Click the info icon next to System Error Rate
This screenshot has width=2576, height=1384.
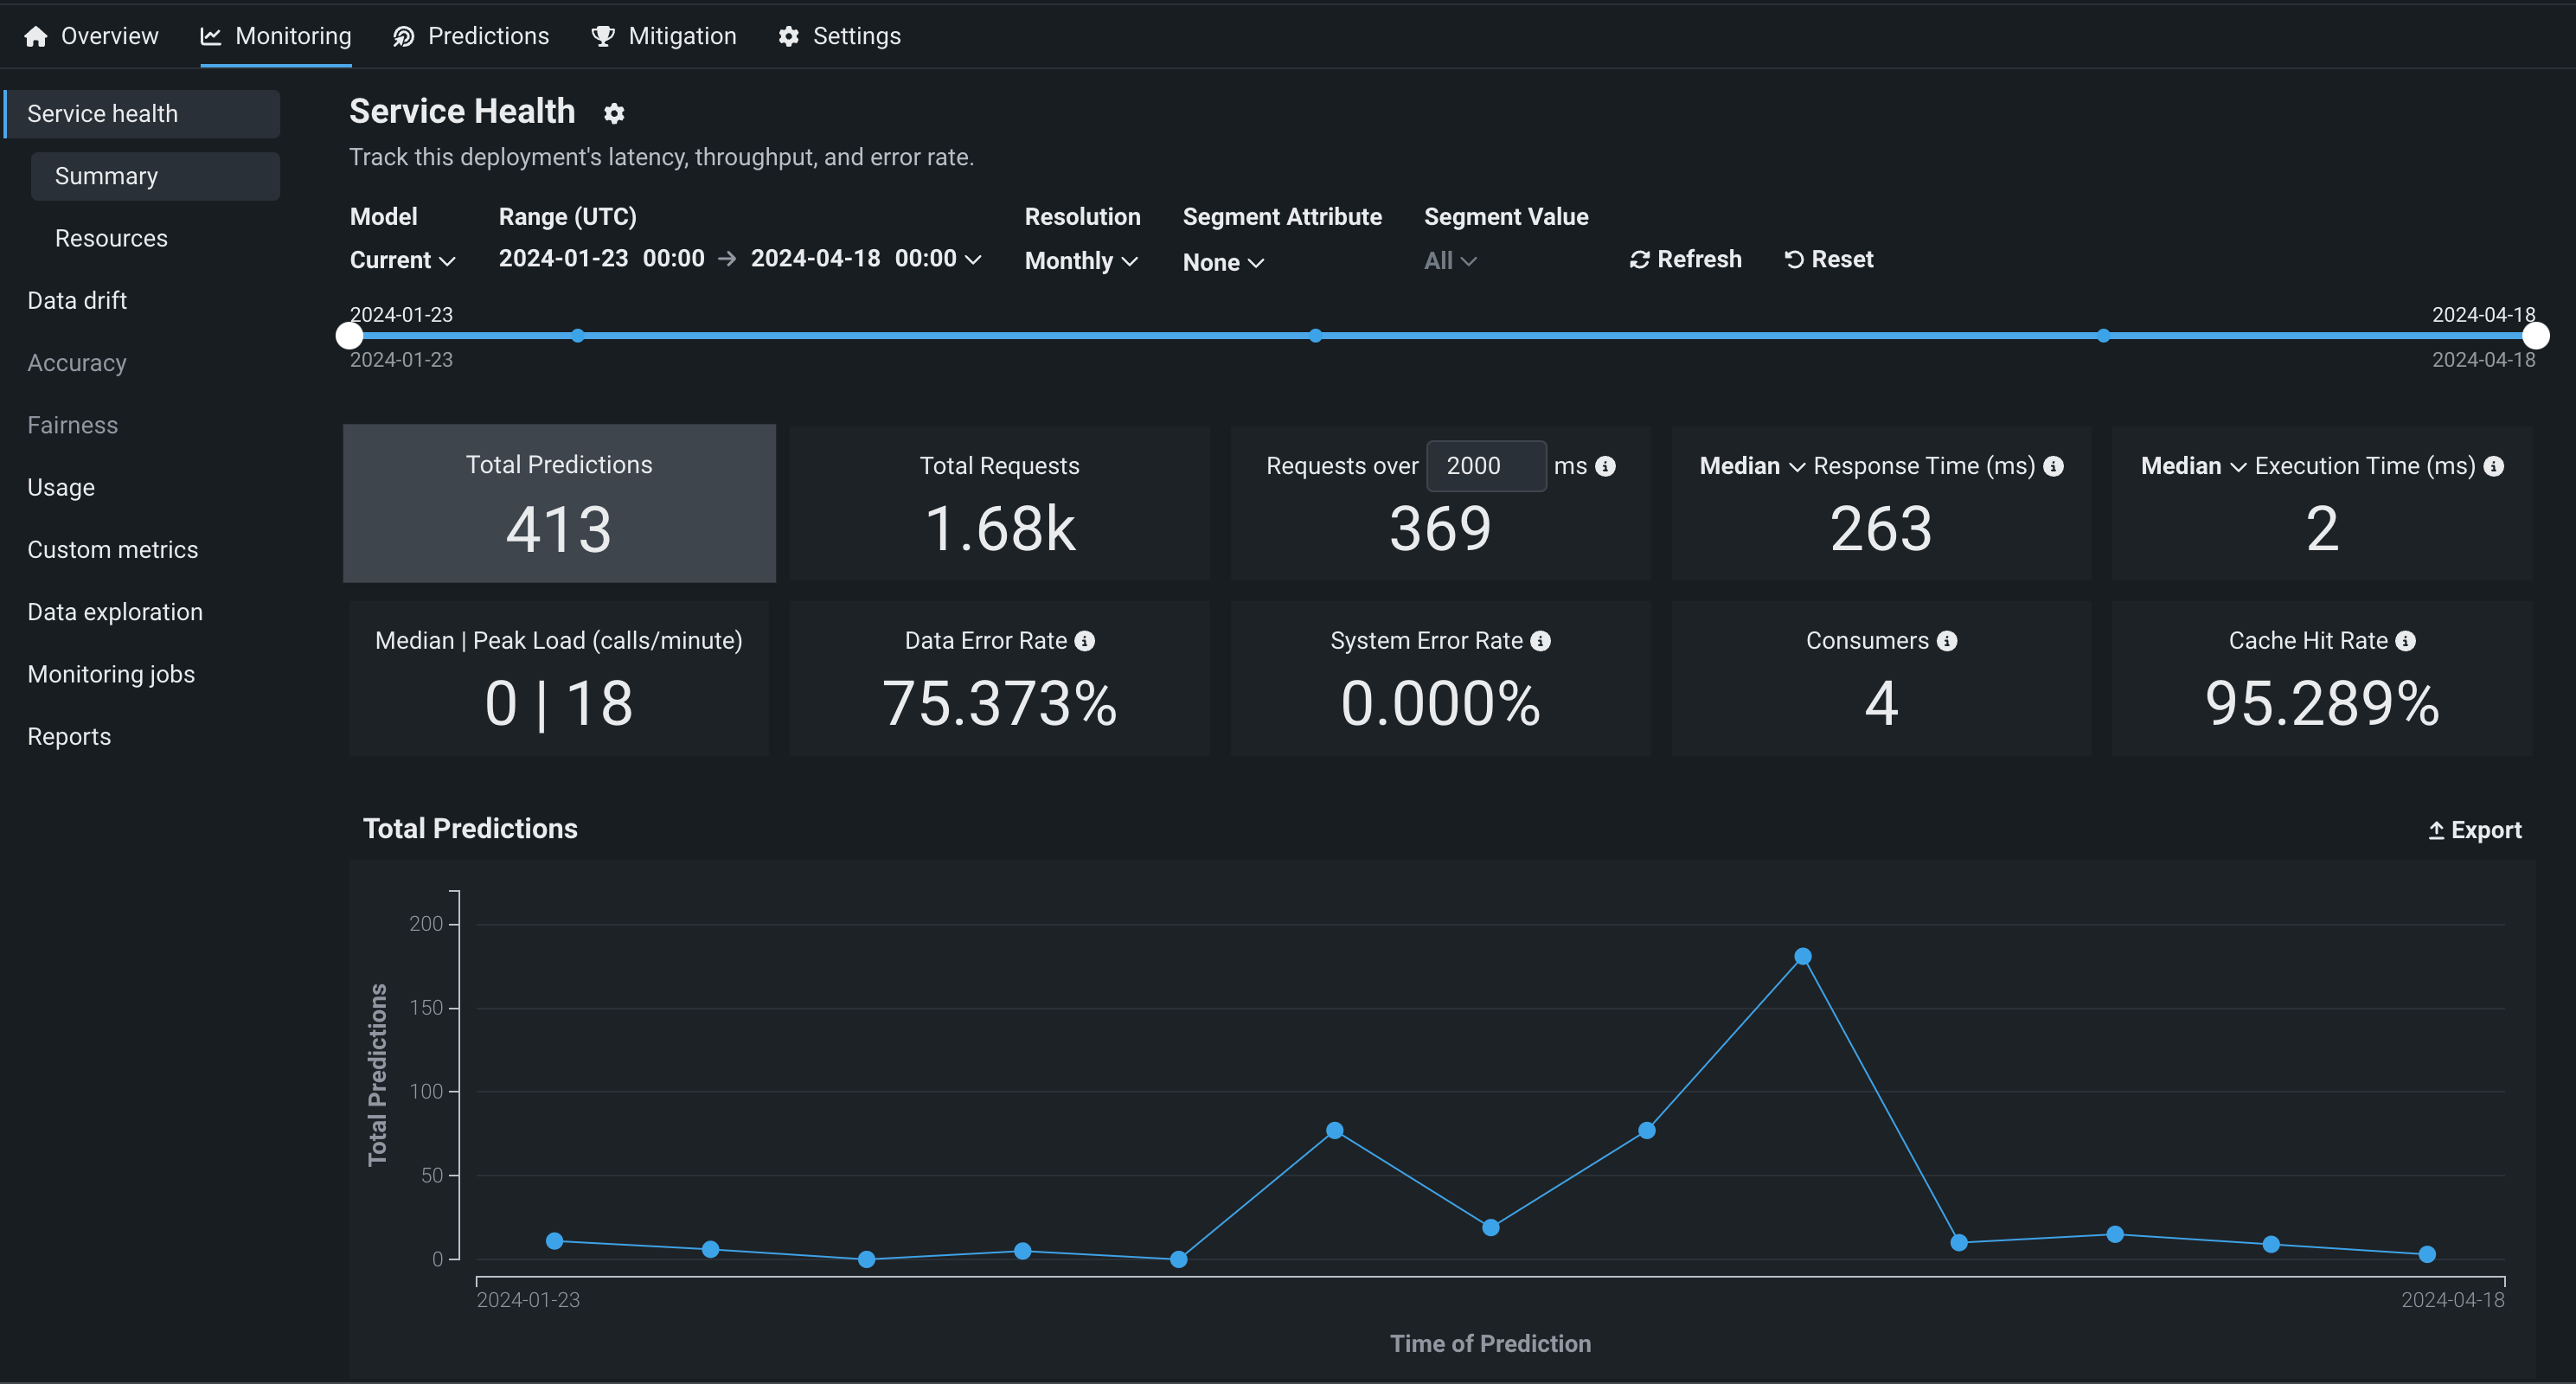1541,641
